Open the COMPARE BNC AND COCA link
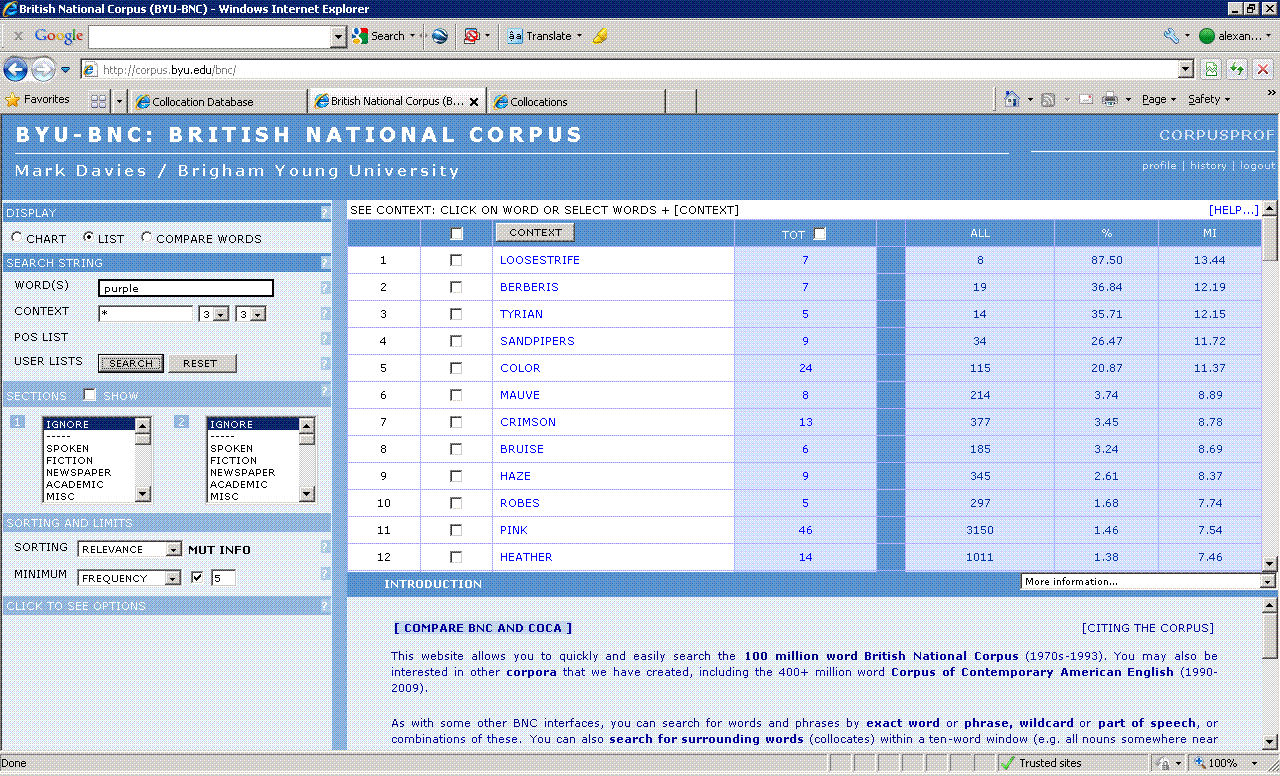Image resolution: width=1280 pixels, height=776 pixels. point(483,628)
